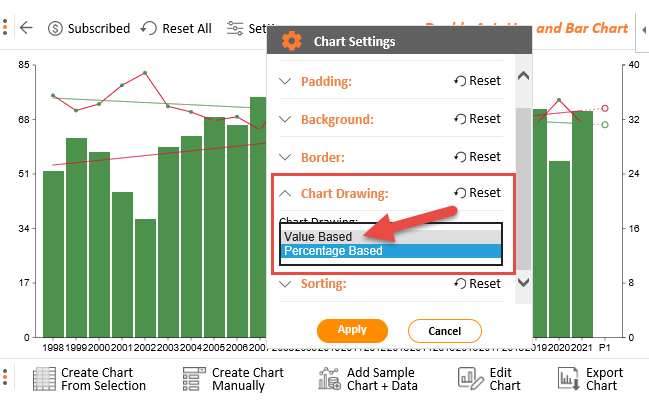
Task: Expand the Sorting section chevron
Action: [285, 284]
